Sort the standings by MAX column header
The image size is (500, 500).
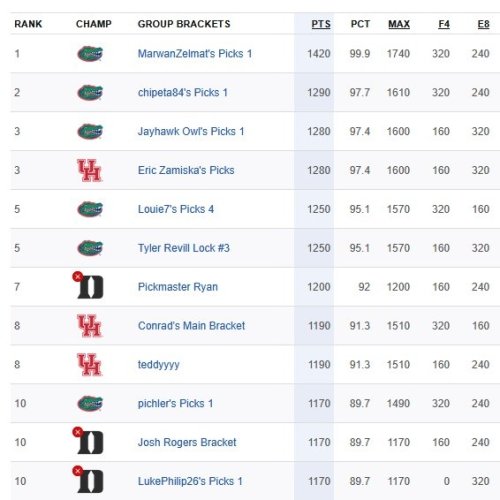coord(399,24)
